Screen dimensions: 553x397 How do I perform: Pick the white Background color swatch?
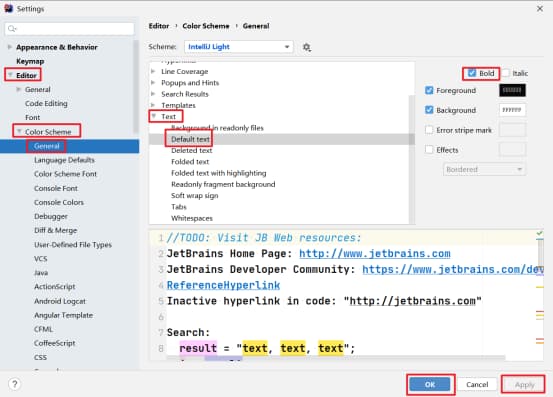coord(512,110)
